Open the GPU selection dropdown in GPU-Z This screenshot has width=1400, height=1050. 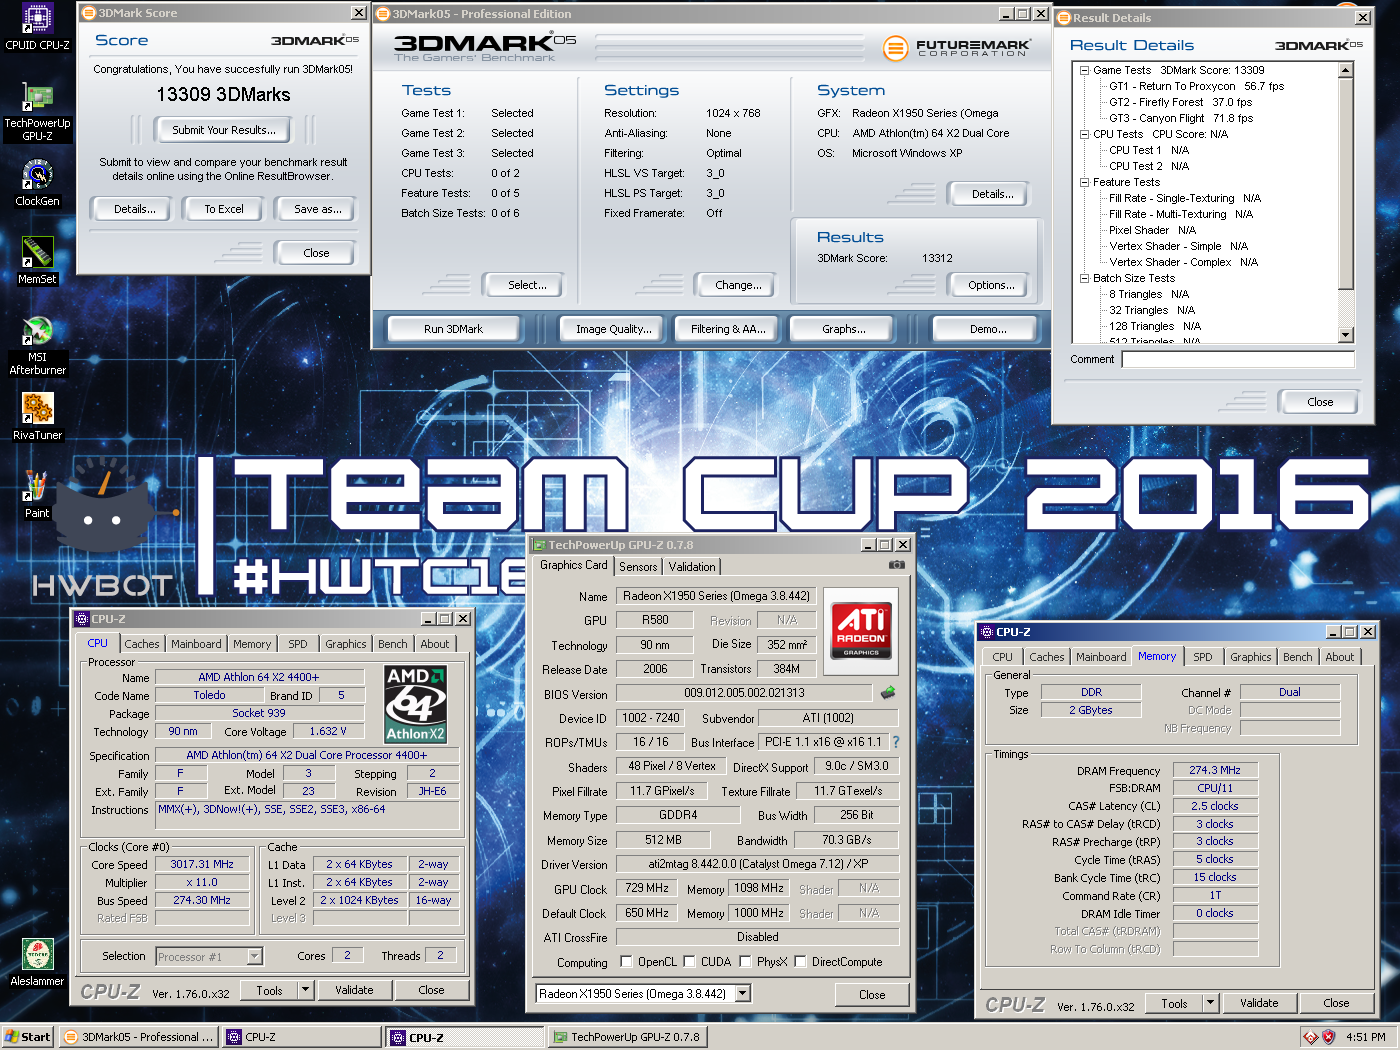[743, 994]
